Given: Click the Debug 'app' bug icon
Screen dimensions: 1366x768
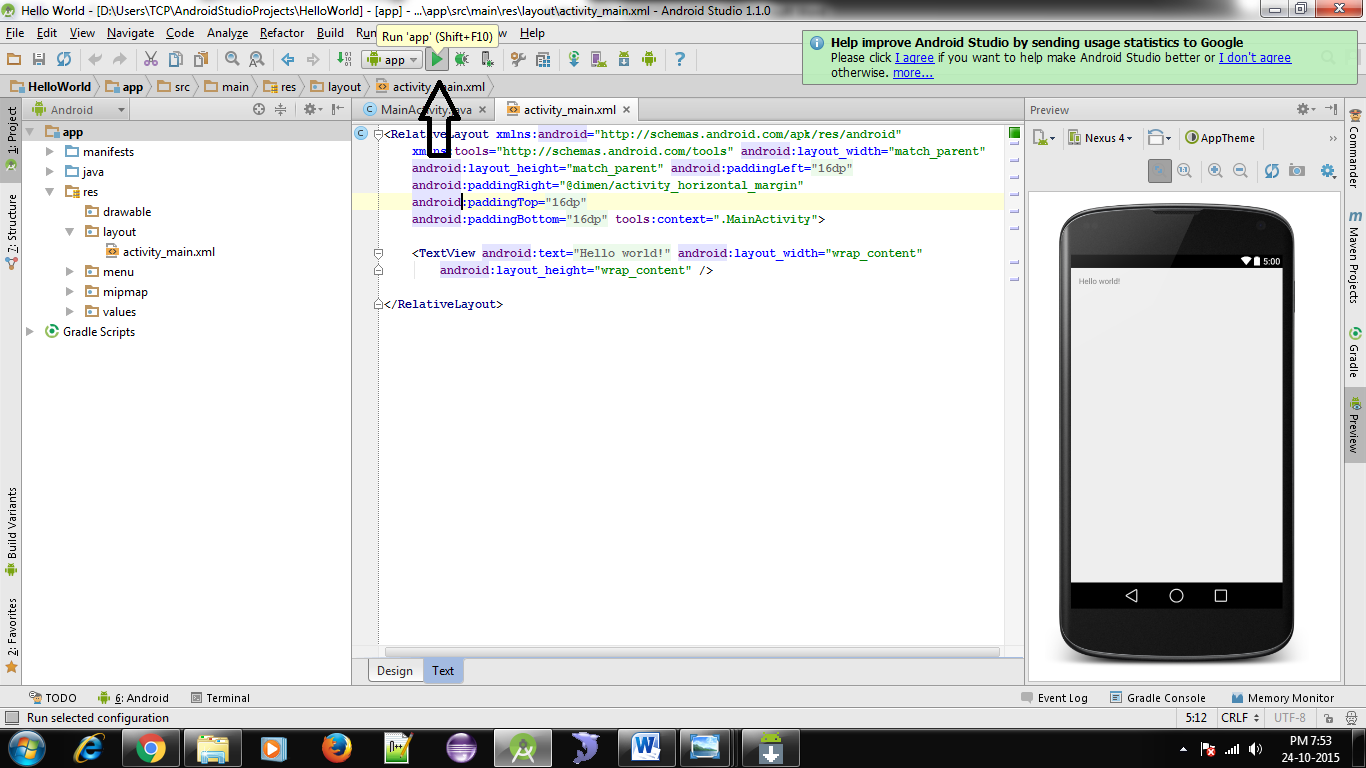Looking at the screenshot, I should (461, 60).
